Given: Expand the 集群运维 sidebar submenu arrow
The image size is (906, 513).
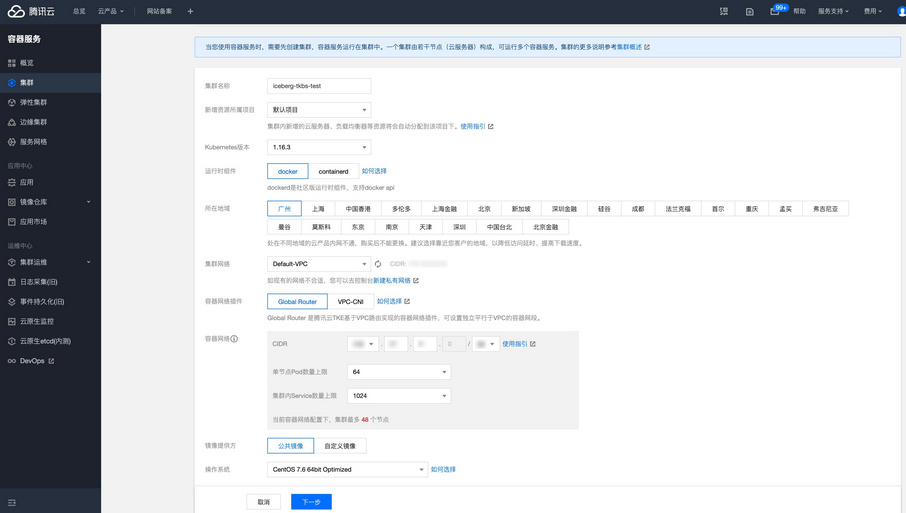Looking at the screenshot, I should (x=88, y=262).
